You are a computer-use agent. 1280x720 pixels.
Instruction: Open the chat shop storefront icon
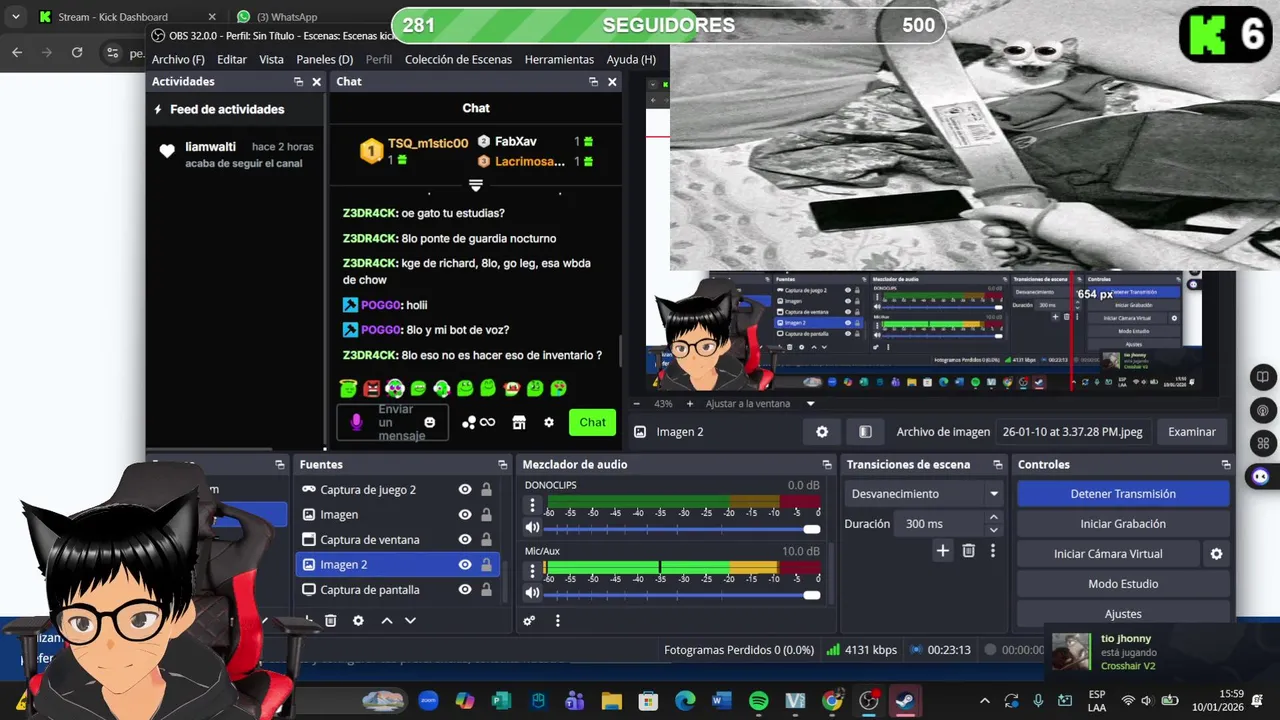pyautogui.click(x=519, y=422)
